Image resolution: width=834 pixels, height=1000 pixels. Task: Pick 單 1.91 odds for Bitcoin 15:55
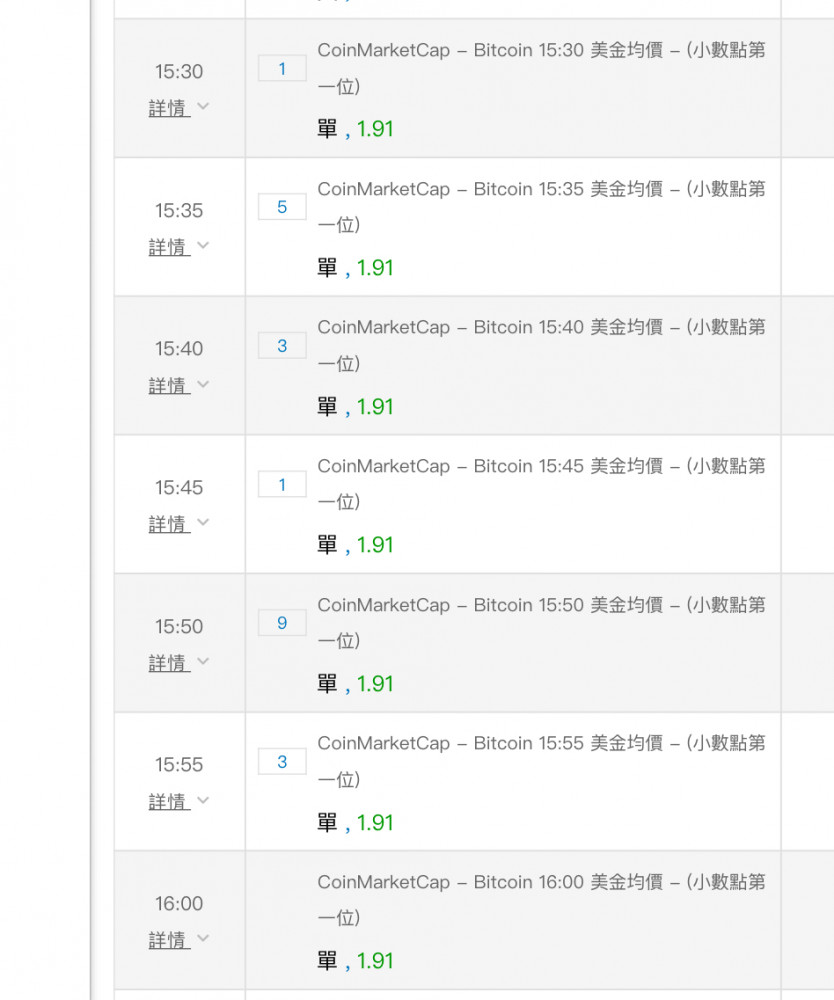pos(356,823)
